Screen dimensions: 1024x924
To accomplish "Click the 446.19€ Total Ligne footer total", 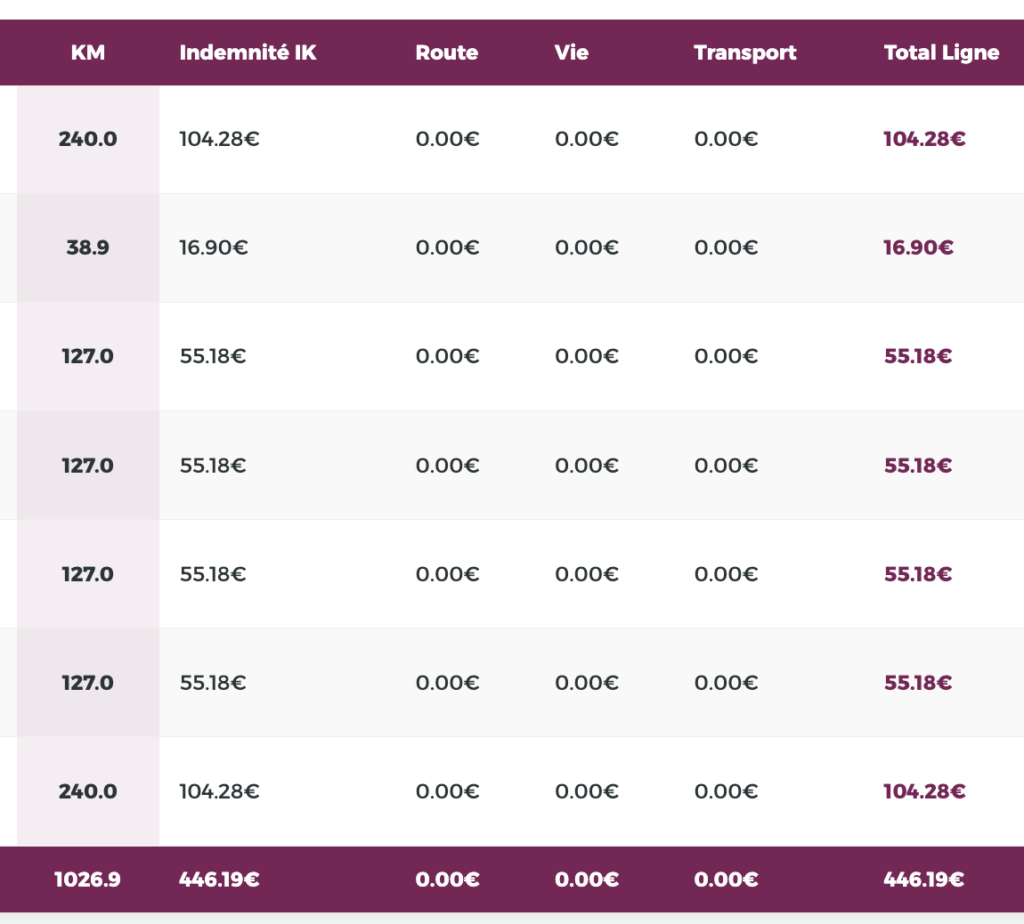I will 923,880.
